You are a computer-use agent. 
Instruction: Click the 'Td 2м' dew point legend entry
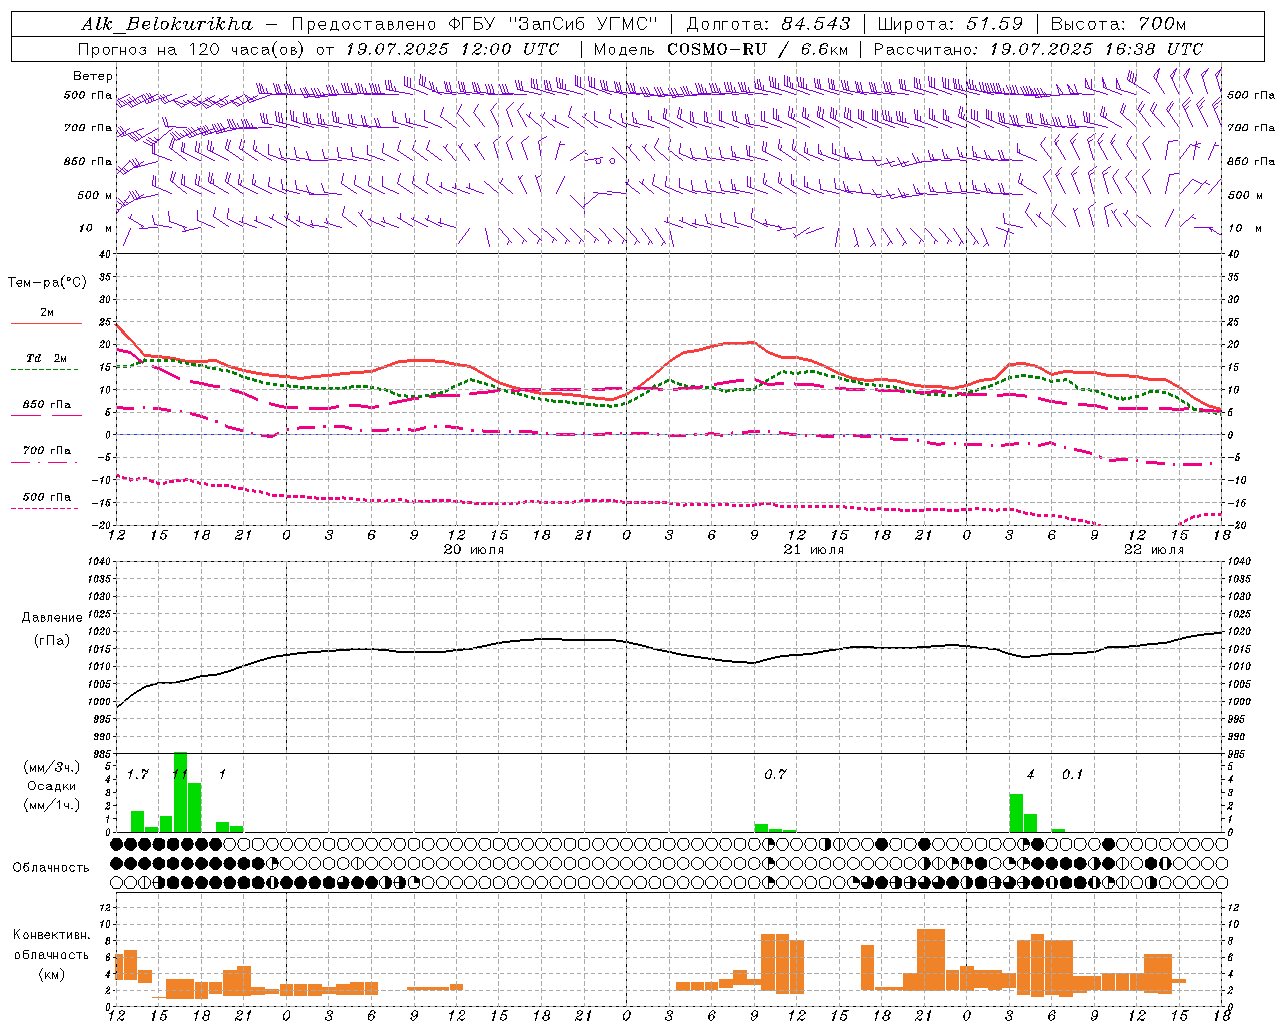pos(47,358)
